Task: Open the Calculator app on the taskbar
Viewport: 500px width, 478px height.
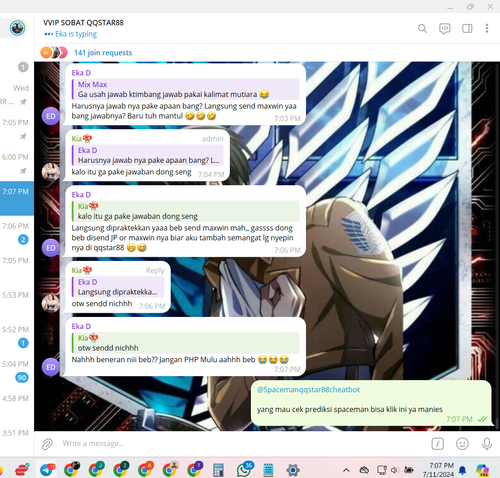Action: point(218,470)
